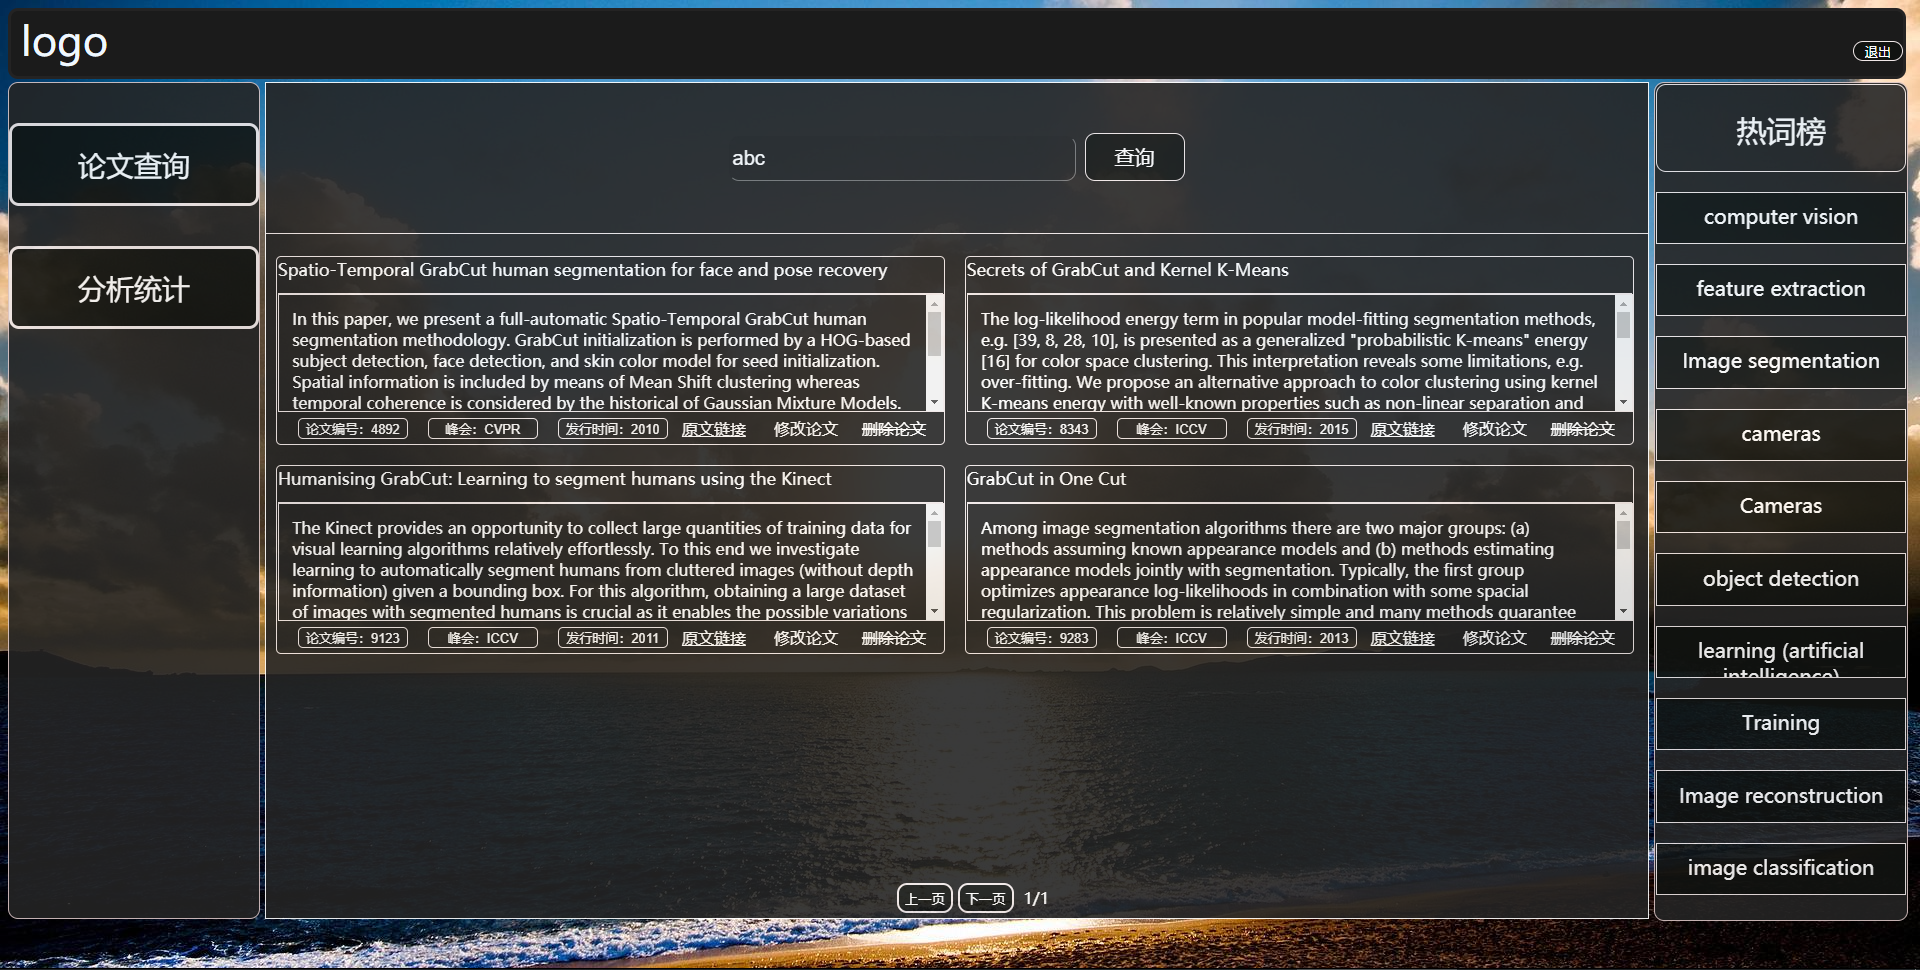Click the scrollbar down arrow in Humanising GrabCut abstract
This screenshot has height=970, width=1920.
coord(934,611)
